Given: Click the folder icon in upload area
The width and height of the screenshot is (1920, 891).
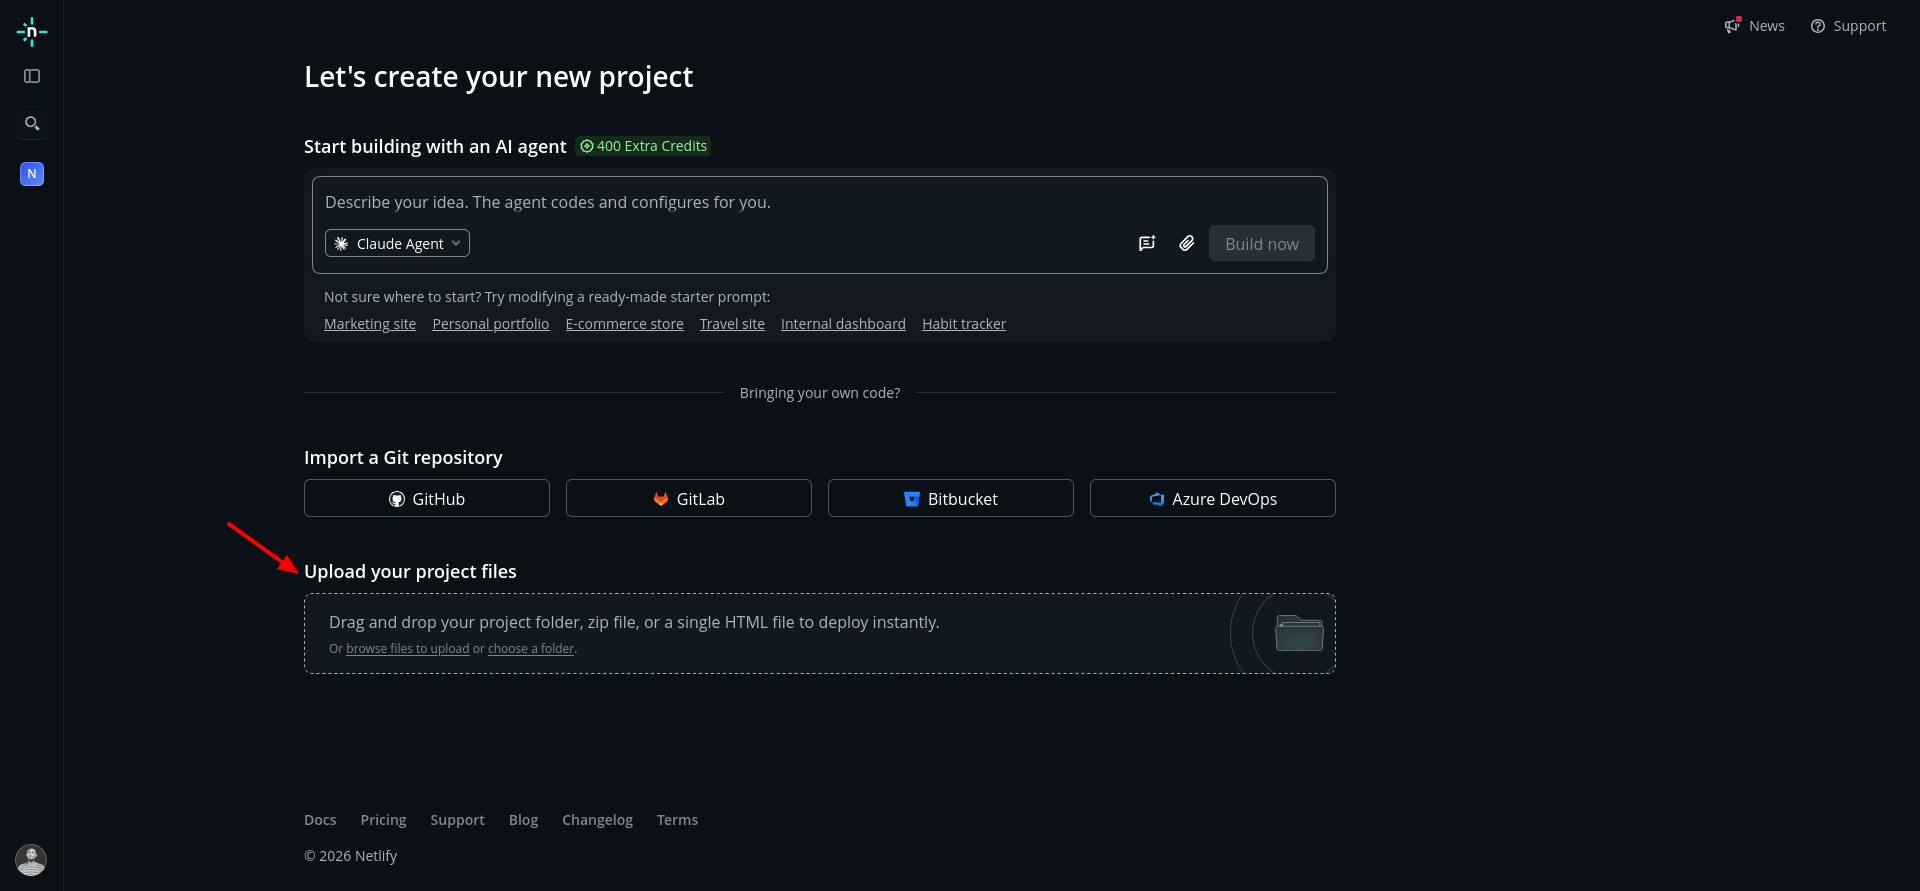Looking at the screenshot, I should click(1299, 633).
